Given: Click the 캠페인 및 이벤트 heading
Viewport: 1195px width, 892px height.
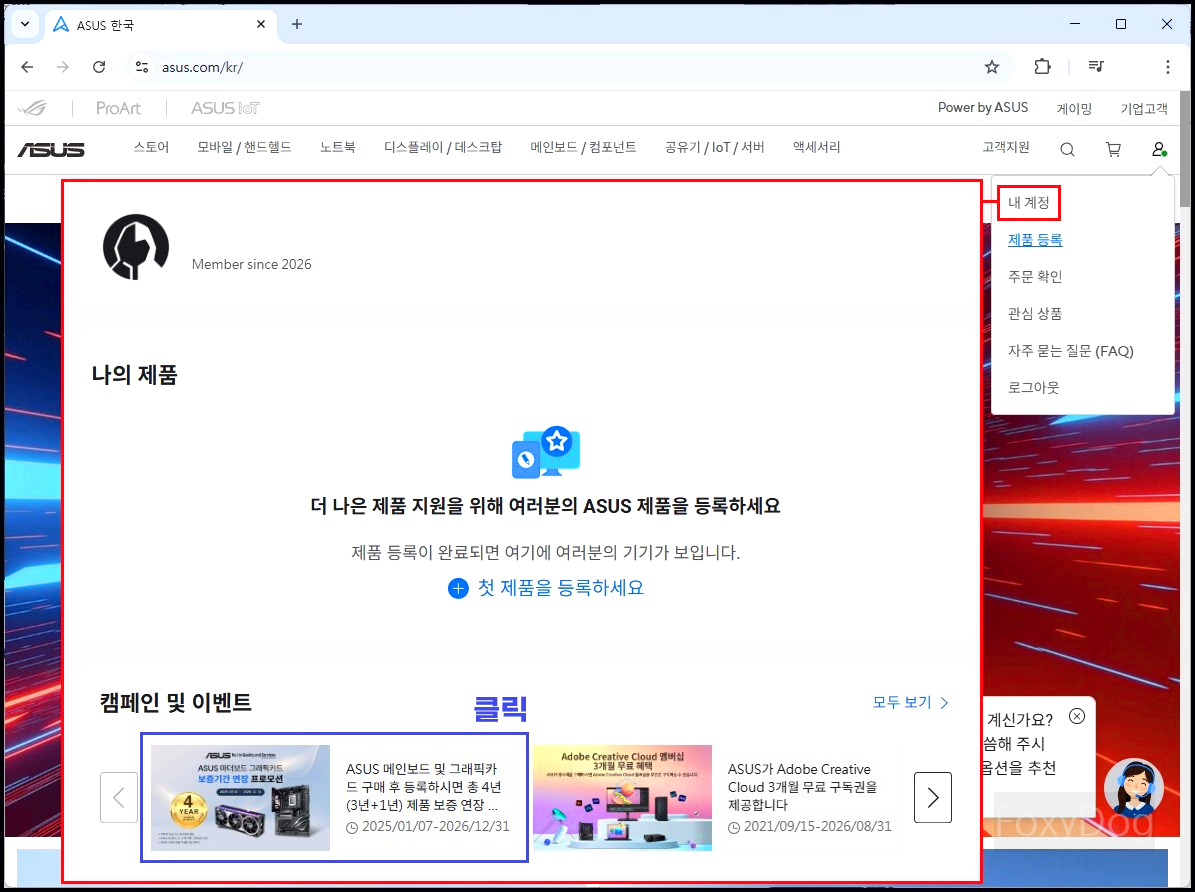Looking at the screenshot, I should pyautogui.click(x=175, y=703).
